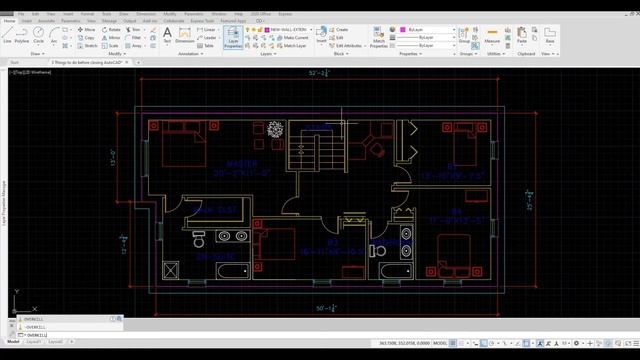Select the Arc tool
Image resolution: width=640 pixels, height=360 pixels.
click(x=54, y=35)
